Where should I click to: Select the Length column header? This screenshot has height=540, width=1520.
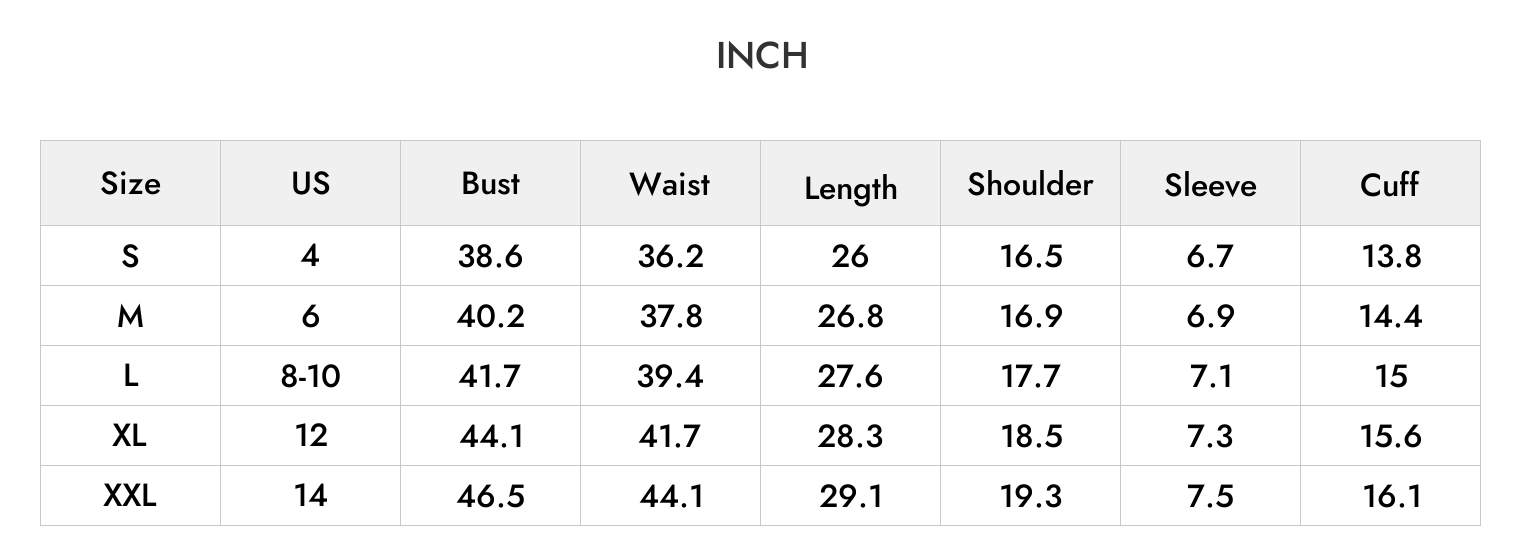click(x=850, y=188)
